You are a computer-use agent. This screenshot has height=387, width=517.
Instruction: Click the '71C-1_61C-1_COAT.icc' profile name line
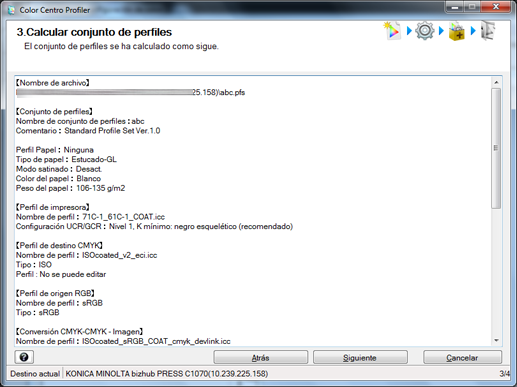coord(90,217)
